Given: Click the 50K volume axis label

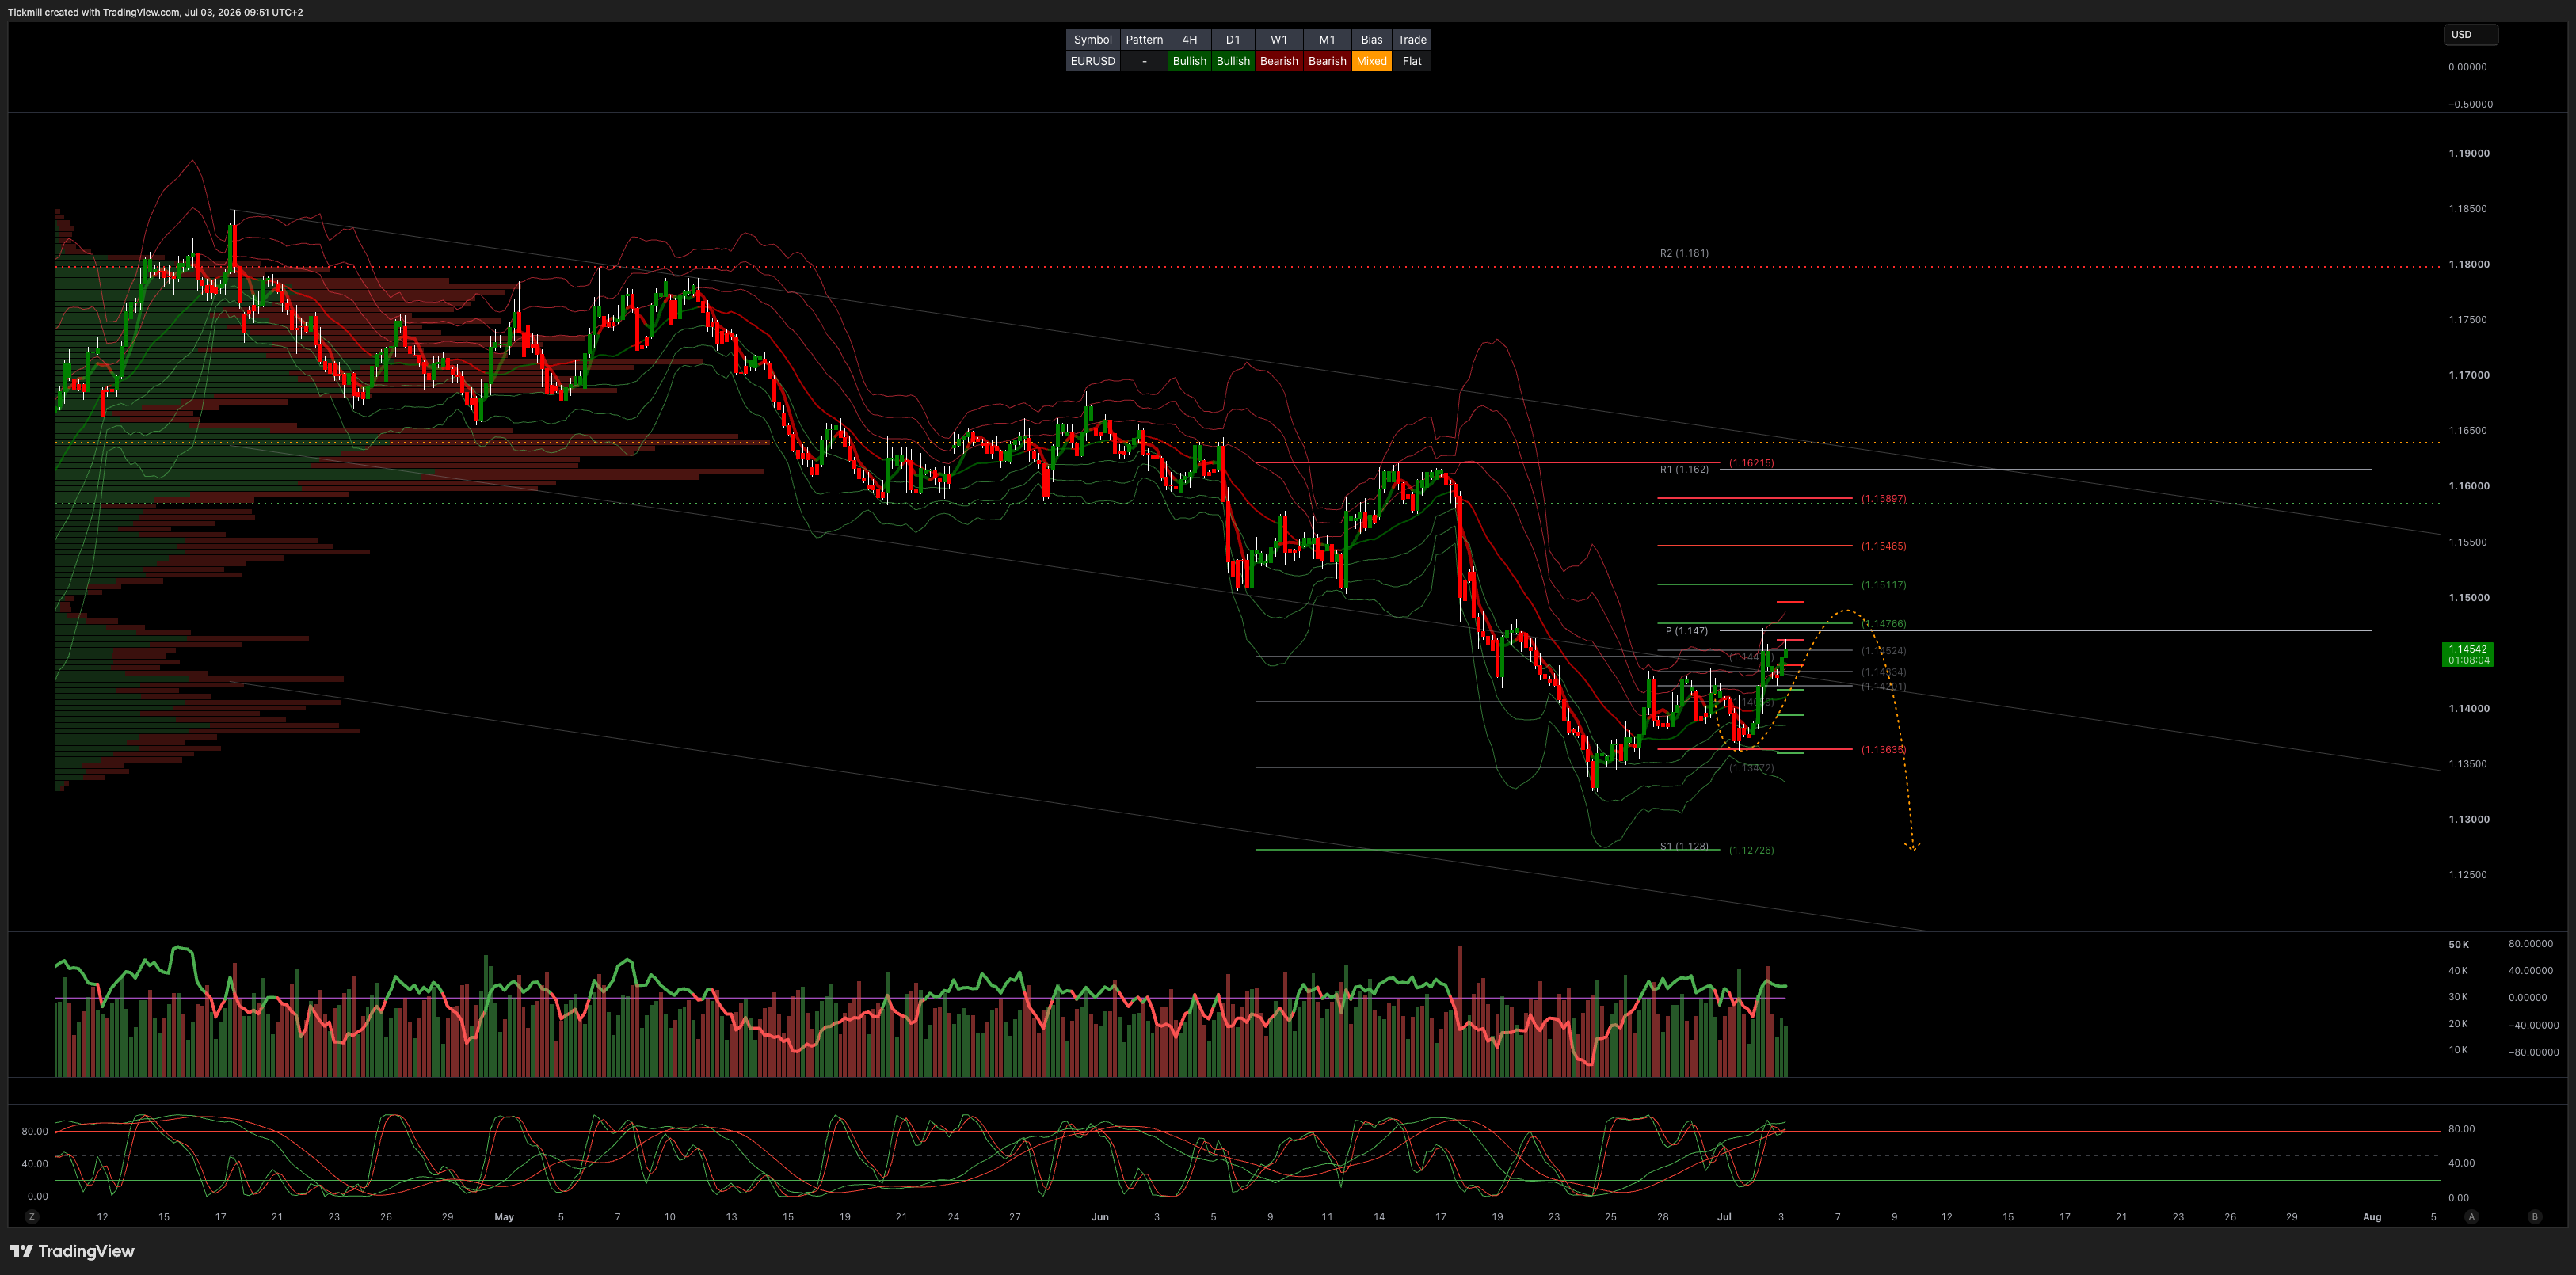Looking at the screenshot, I should point(2459,944).
